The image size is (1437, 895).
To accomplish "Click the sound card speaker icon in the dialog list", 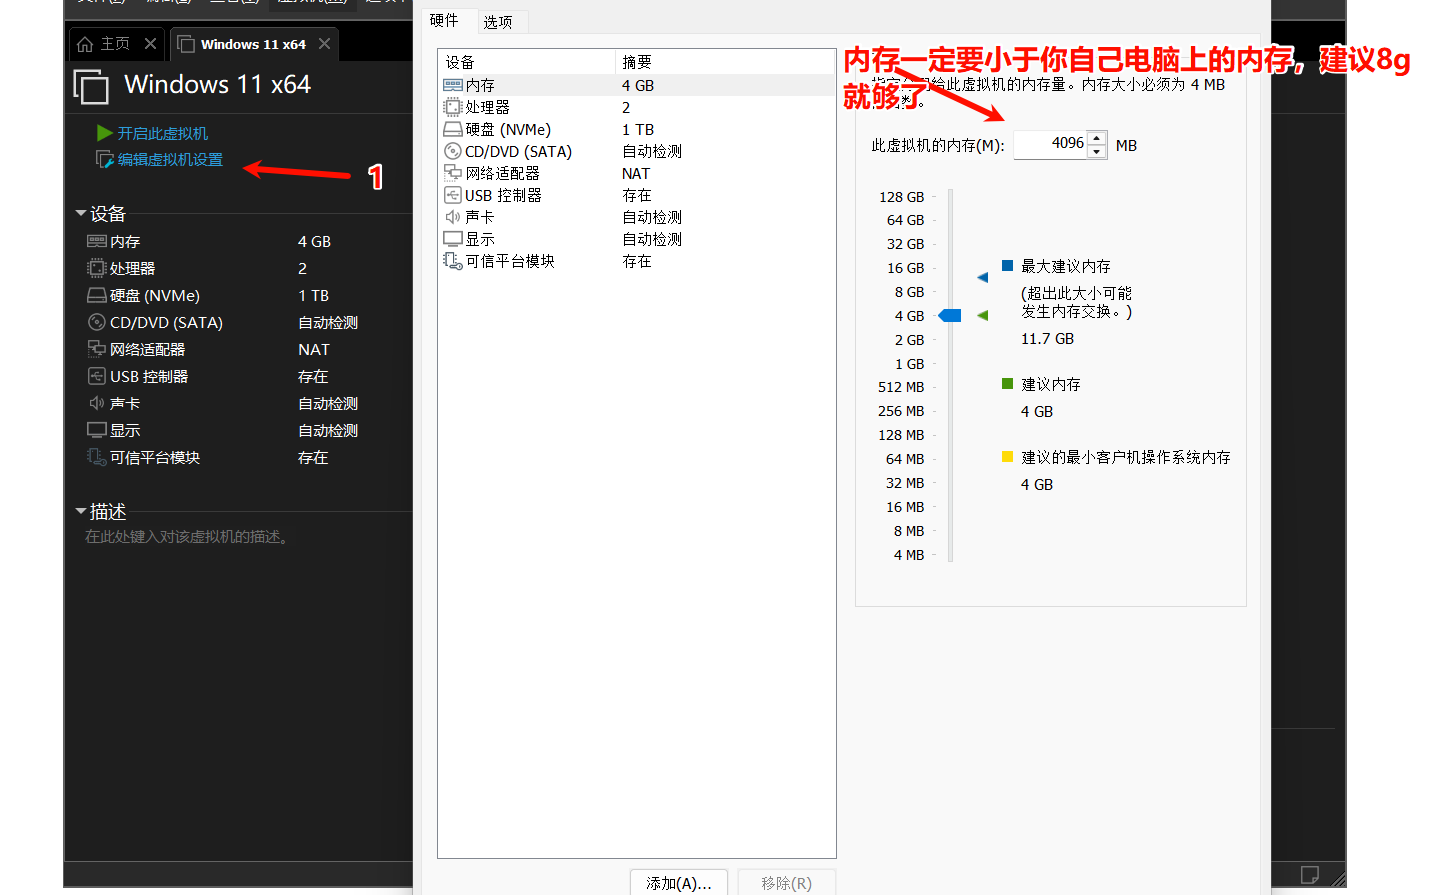I will pos(453,217).
